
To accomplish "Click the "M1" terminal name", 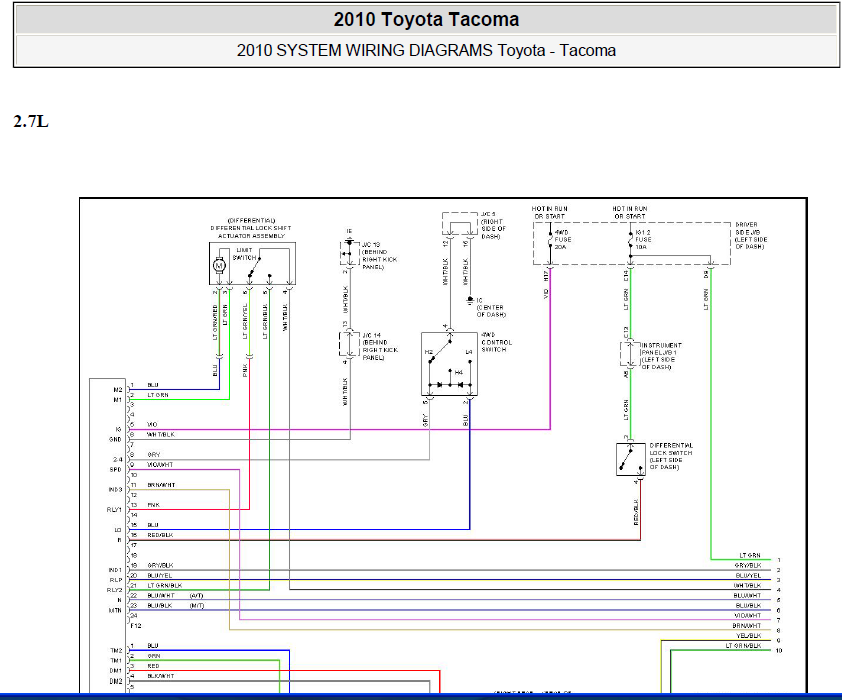I will point(118,400).
